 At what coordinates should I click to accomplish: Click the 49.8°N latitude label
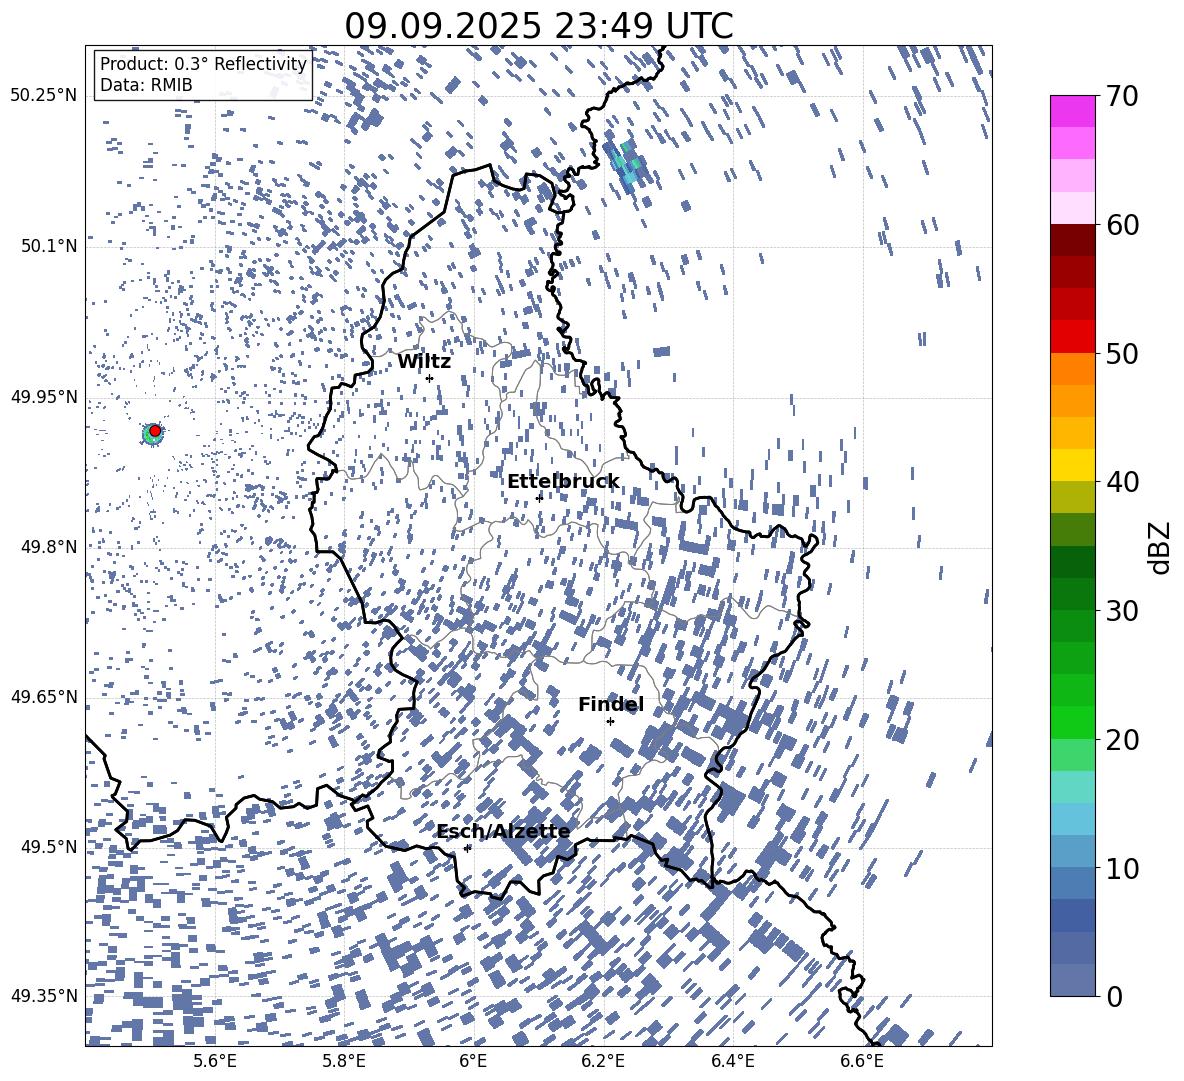click(x=49, y=547)
